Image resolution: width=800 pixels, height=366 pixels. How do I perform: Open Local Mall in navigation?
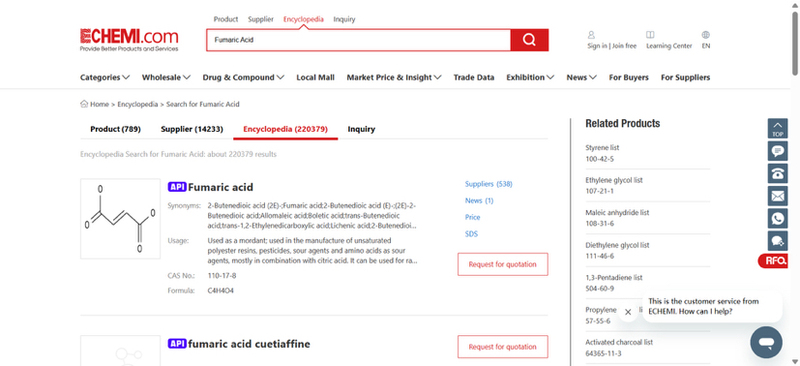coord(315,78)
